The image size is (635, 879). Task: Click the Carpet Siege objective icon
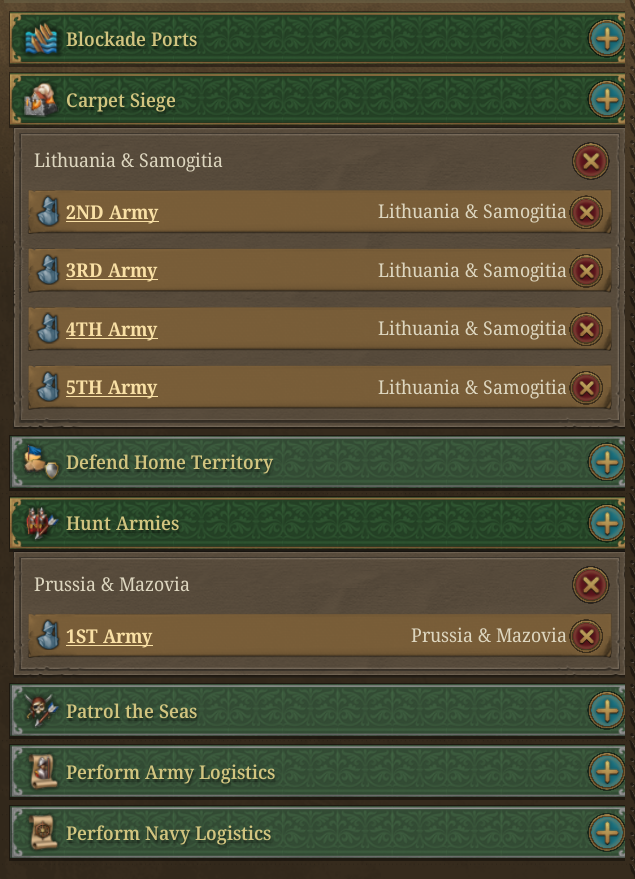42,101
